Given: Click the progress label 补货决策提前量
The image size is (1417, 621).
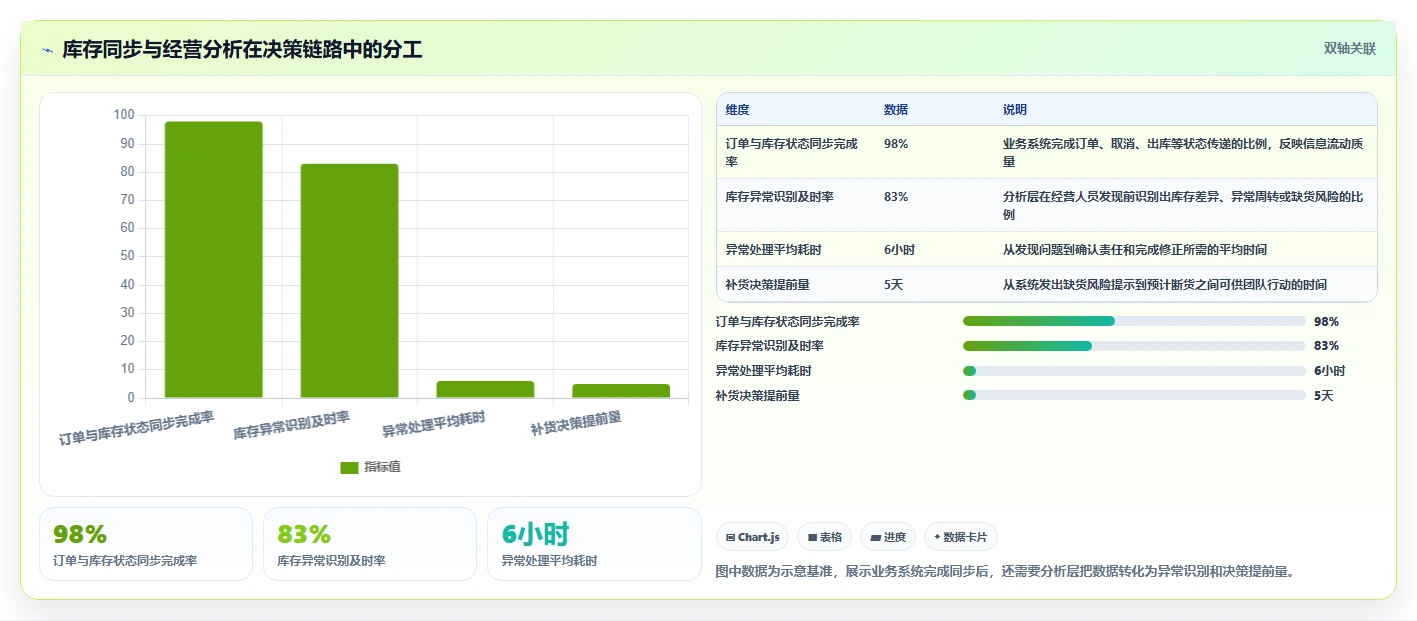Looking at the screenshot, I should pyautogui.click(x=758, y=395).
